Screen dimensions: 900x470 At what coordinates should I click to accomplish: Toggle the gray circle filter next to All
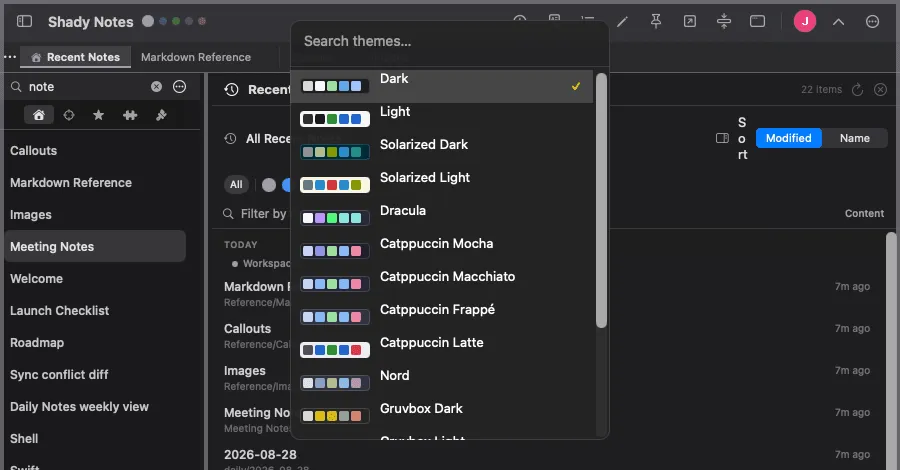point(269,185)
